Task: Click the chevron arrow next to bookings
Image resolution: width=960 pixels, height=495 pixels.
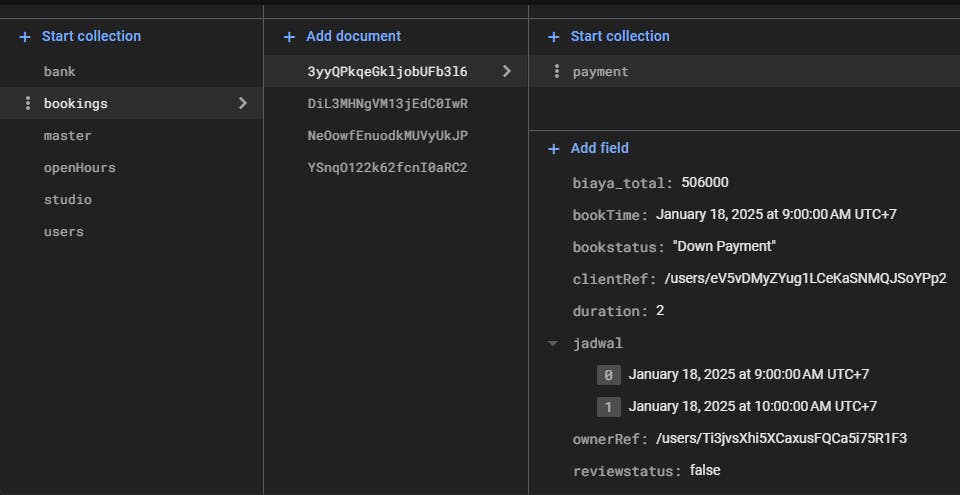Action: pyautogui.click(x=242, y=103)
